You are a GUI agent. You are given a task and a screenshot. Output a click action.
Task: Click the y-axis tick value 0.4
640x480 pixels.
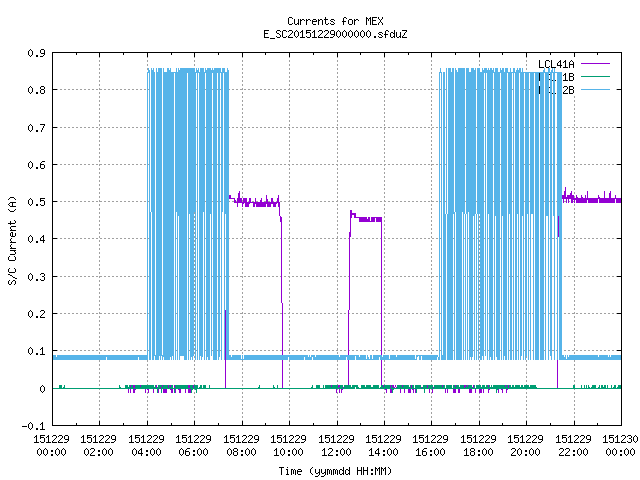(x=36, y=239)
